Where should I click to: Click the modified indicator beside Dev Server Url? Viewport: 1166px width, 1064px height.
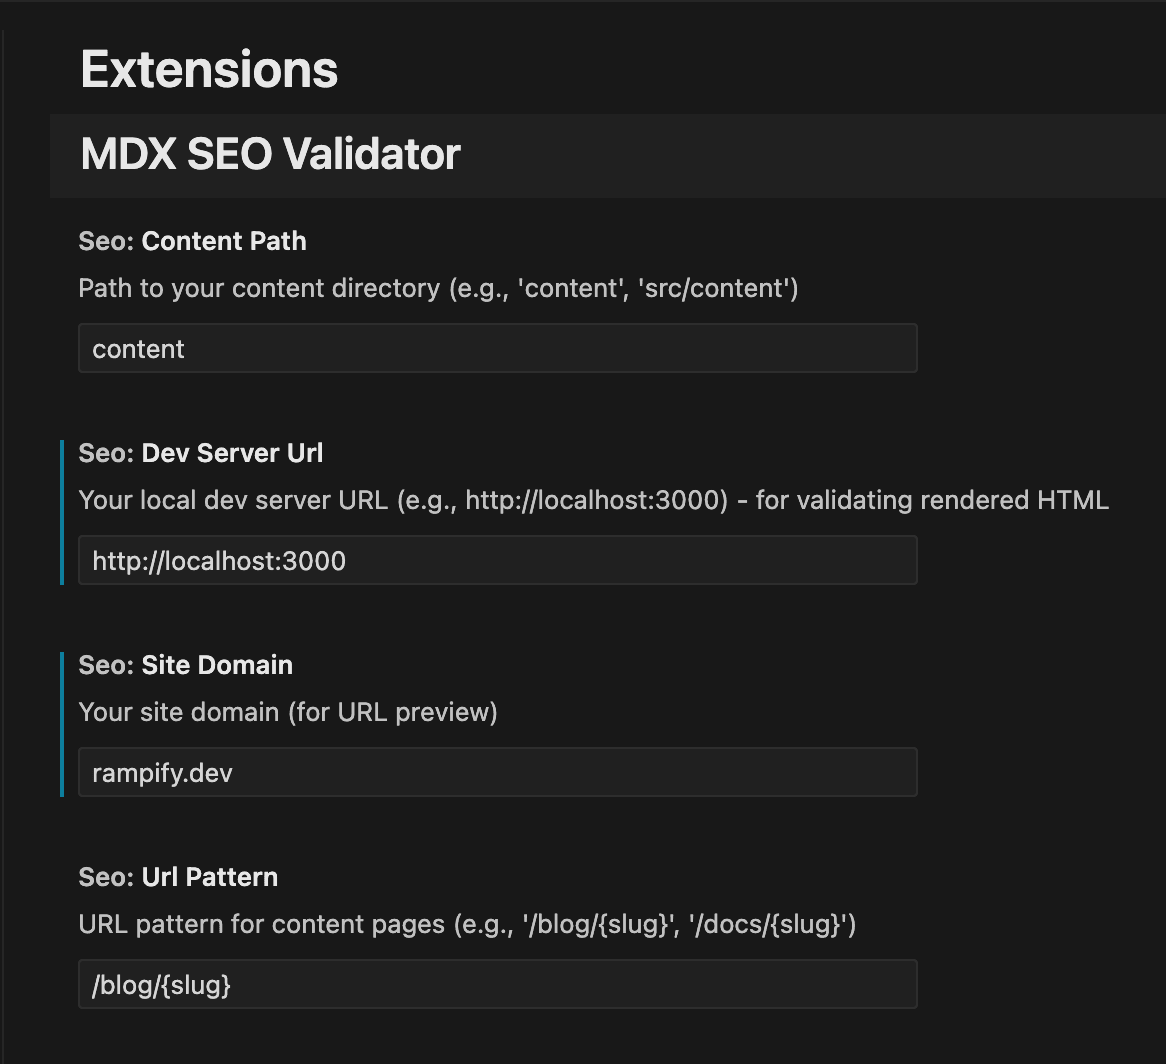(x=62, y=512)
